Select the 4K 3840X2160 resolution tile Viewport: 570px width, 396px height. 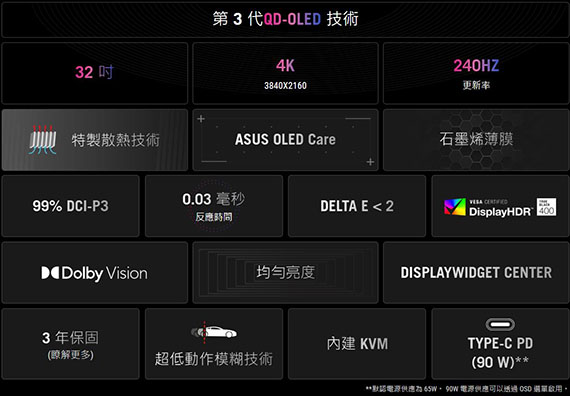point(285,73)
